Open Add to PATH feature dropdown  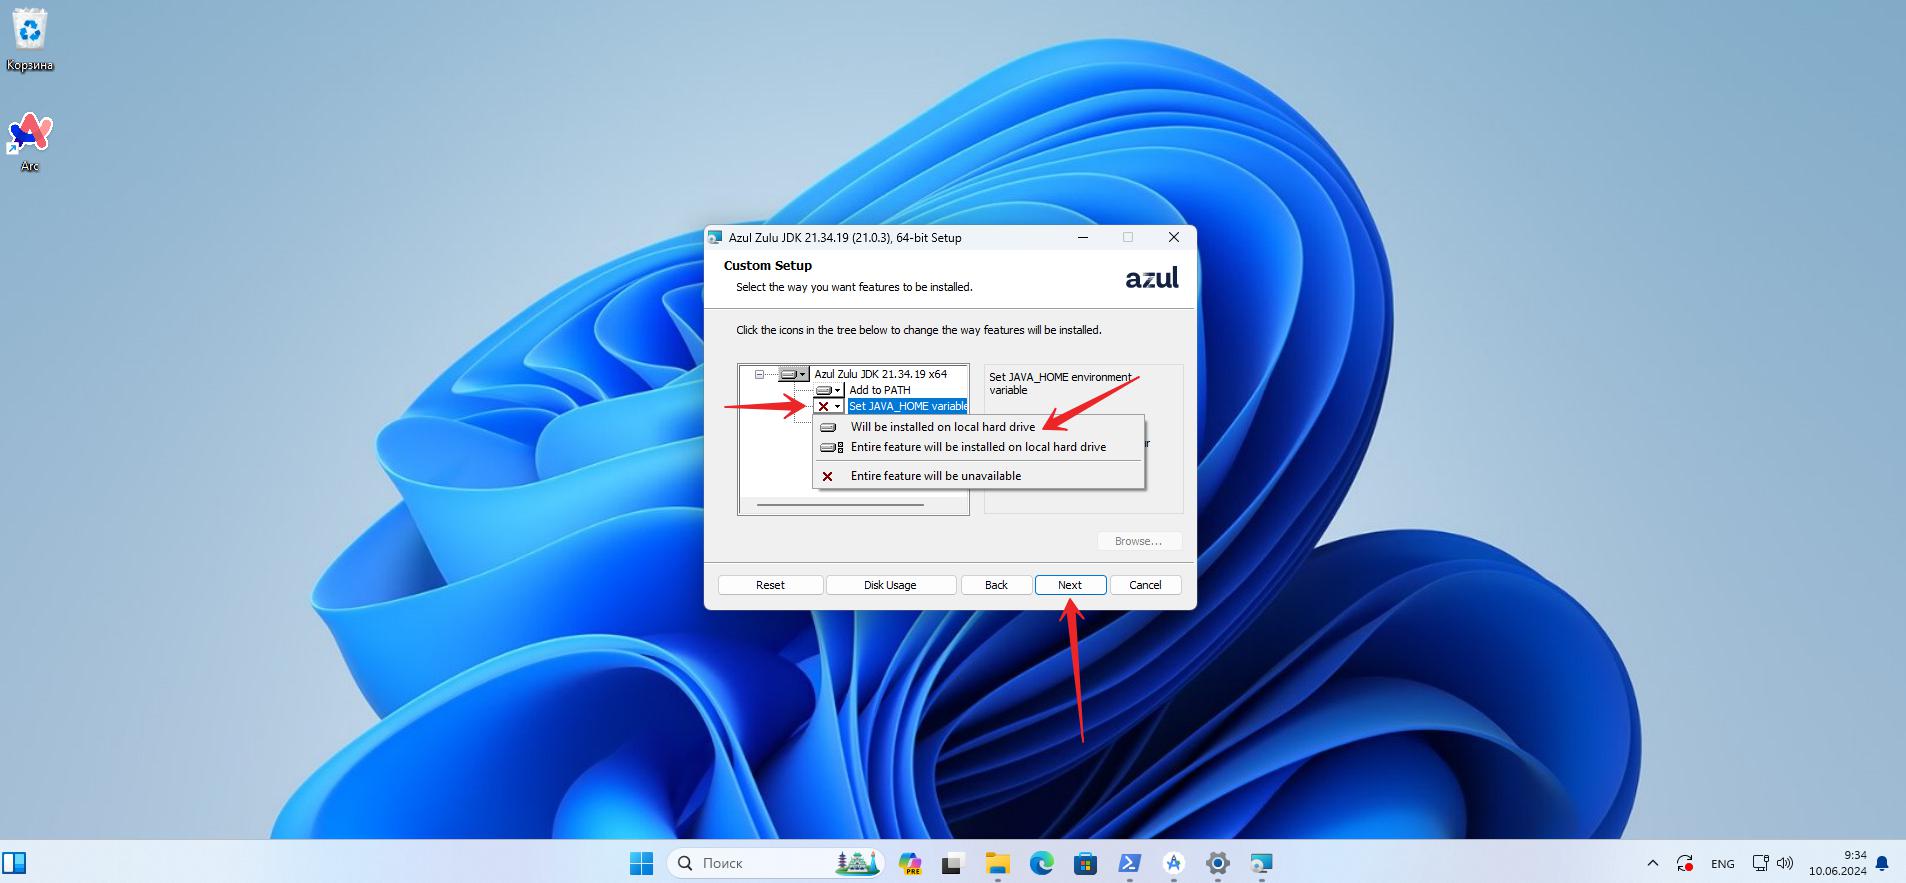click(828, 390)
